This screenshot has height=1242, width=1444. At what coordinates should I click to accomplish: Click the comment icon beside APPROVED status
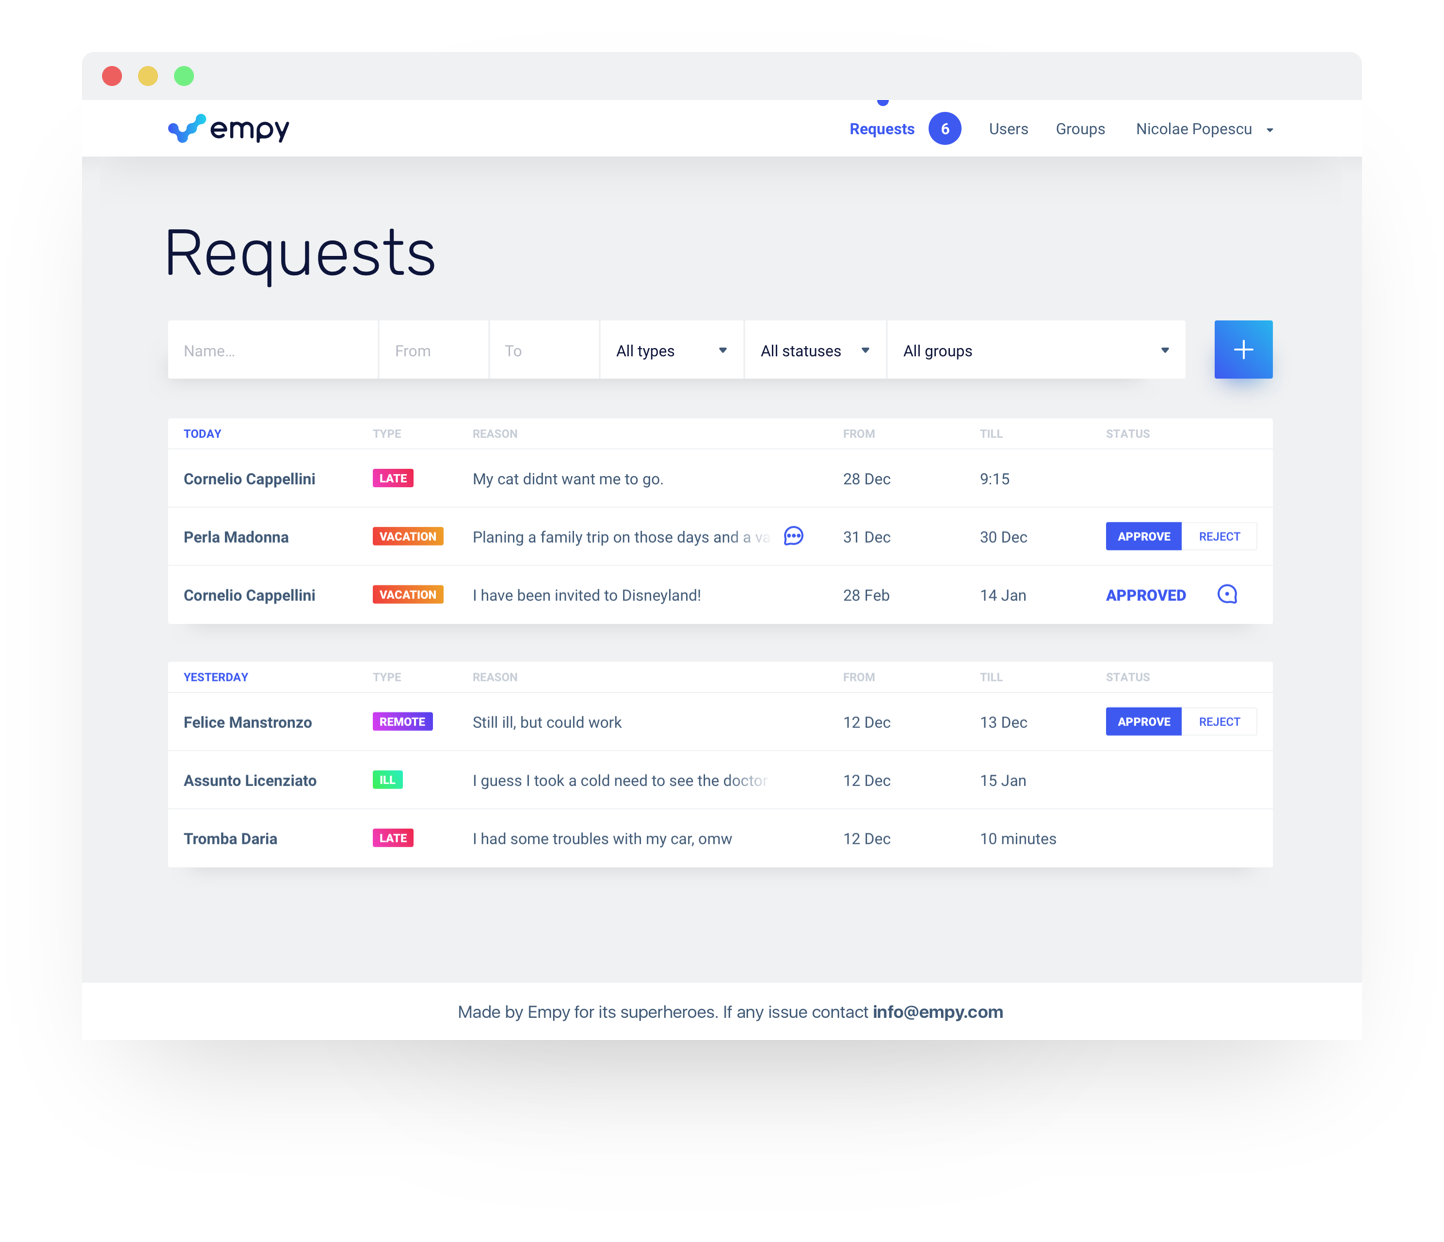(1227, 595)
